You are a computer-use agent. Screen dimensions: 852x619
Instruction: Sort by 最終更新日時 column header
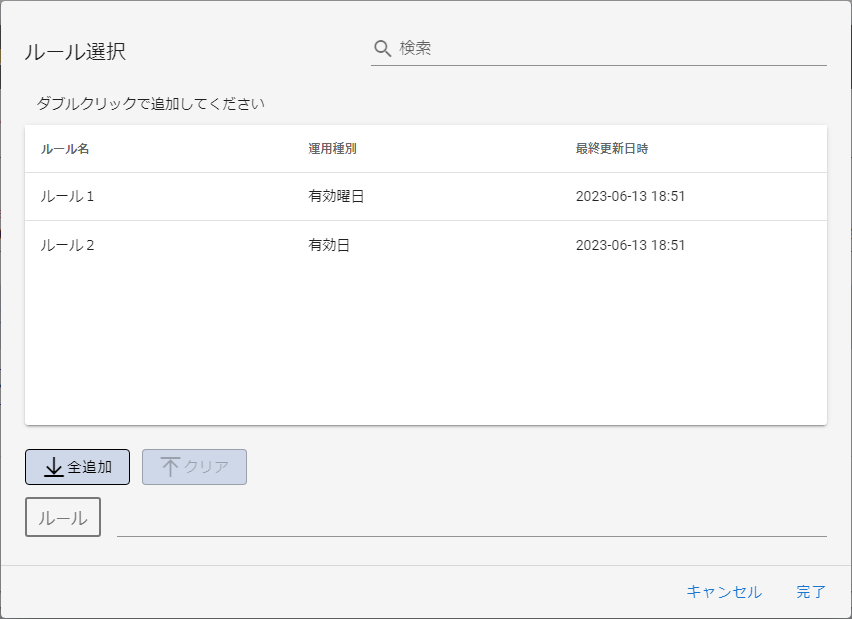click(x=611, y=149)
